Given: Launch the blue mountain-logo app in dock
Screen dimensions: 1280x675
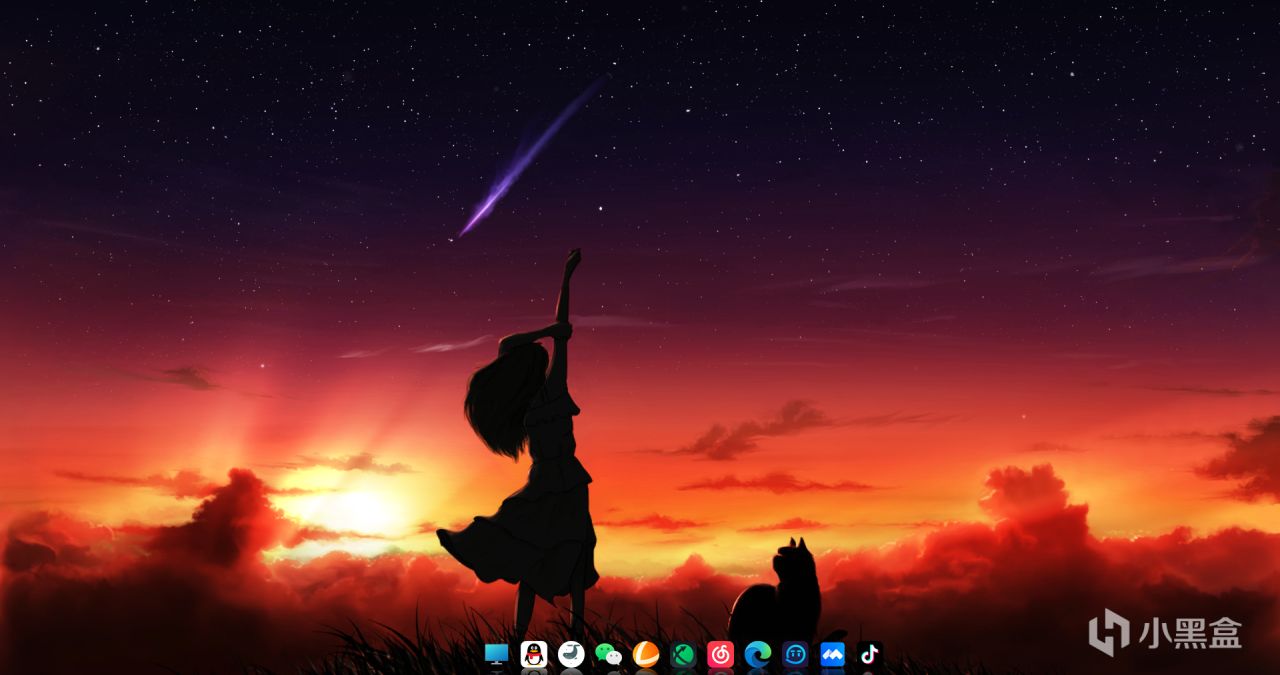Looking at the screenshot, I should pos(832,654).
